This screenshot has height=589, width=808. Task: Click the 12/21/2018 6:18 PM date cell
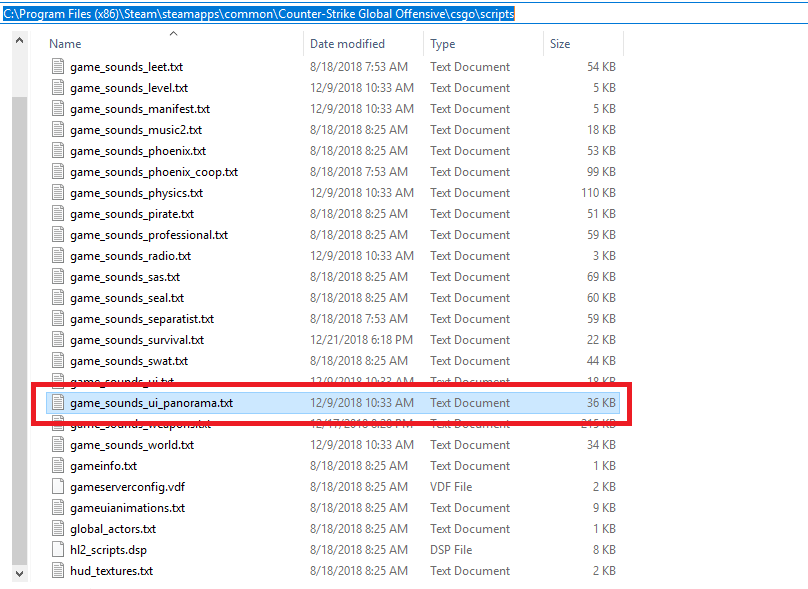361,340
